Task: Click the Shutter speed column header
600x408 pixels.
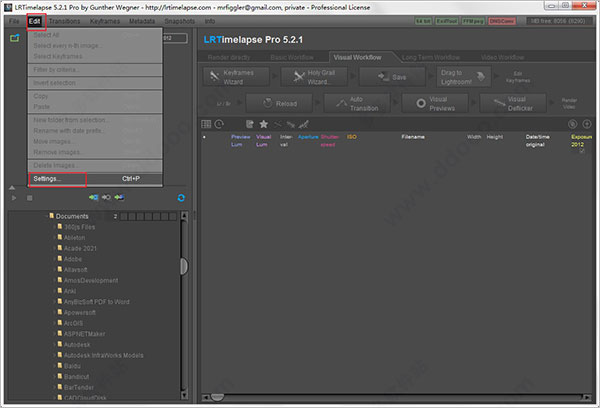Action: [329, 140]
